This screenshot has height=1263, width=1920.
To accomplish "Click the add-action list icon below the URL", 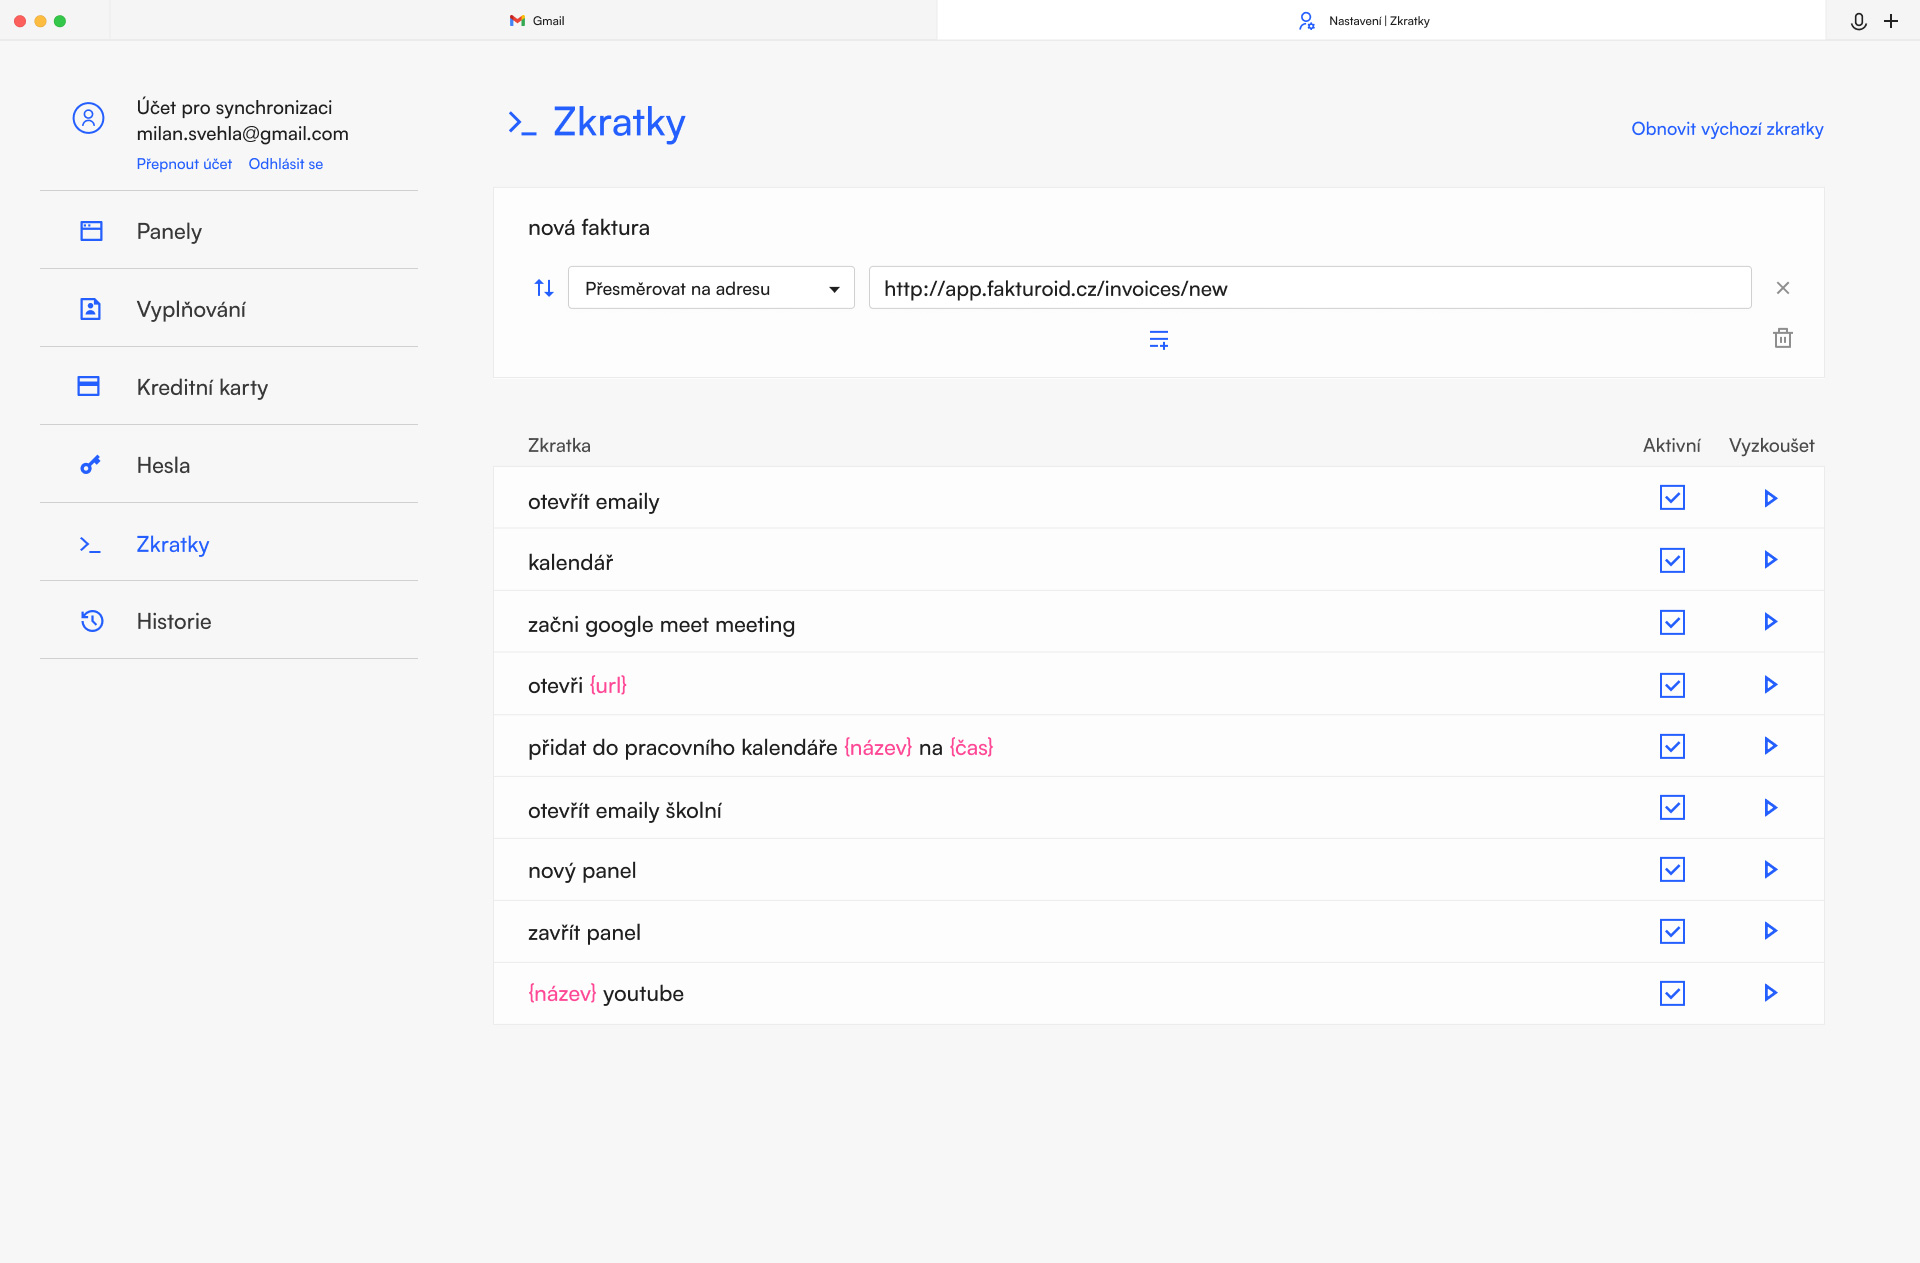I will [1158, 340].
